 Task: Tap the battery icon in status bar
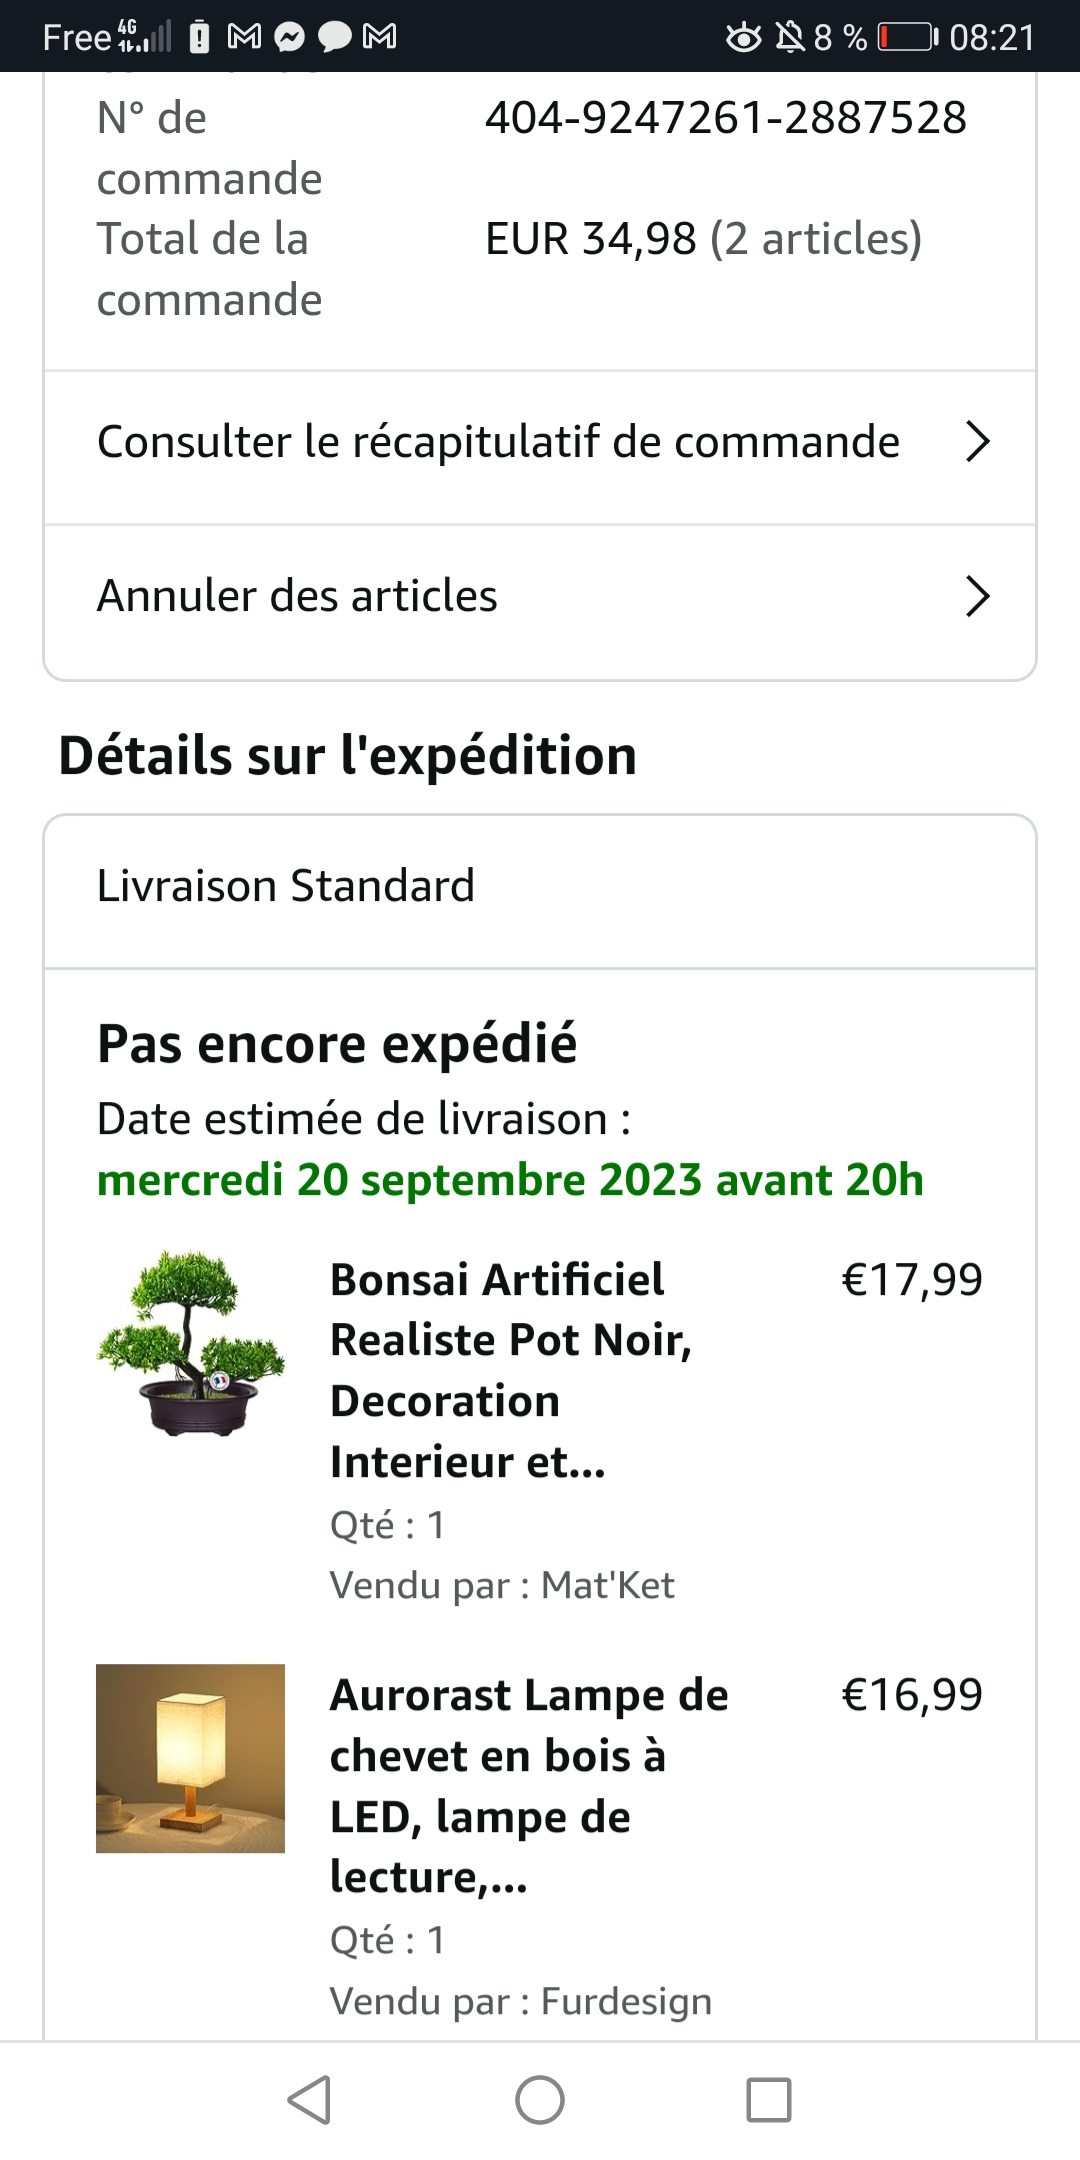coord(907,37)
